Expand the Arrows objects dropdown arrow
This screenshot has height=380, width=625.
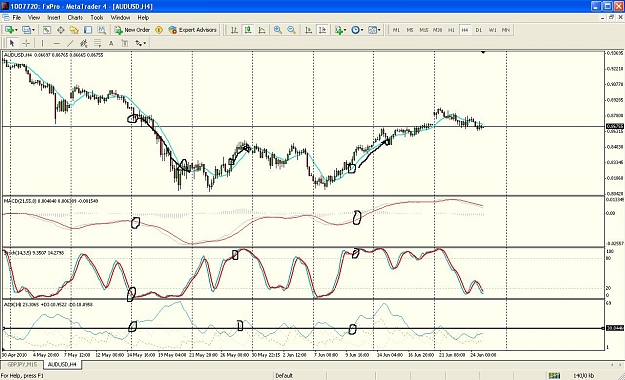point(145,43)
